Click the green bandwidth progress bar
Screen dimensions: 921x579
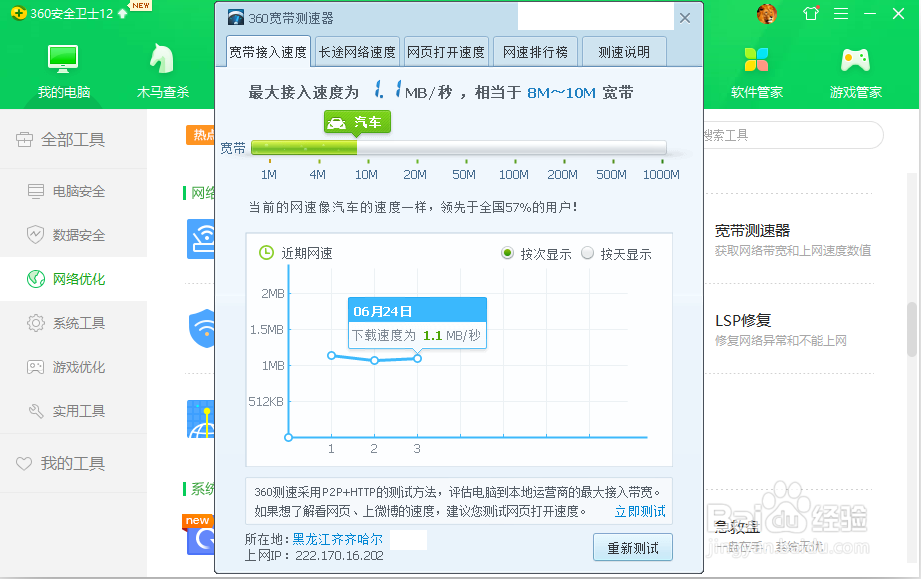click(304, 147)
